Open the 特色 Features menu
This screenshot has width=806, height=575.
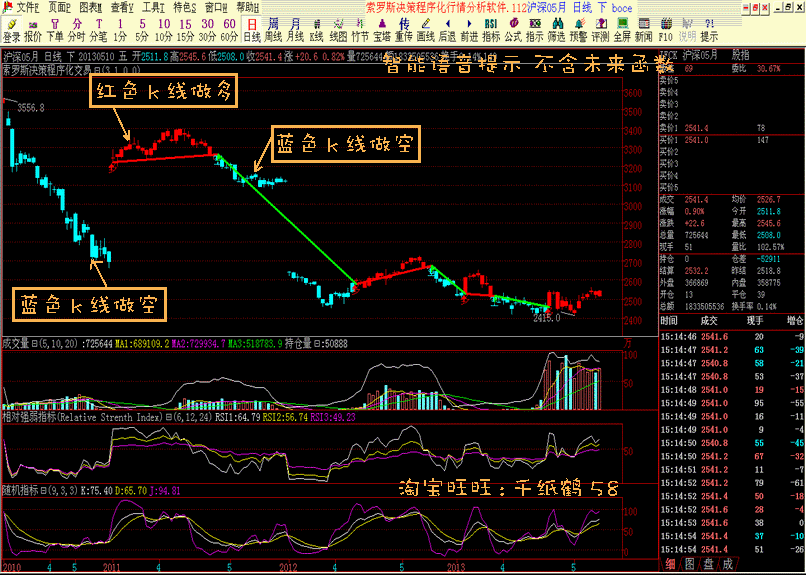(185, 7)
